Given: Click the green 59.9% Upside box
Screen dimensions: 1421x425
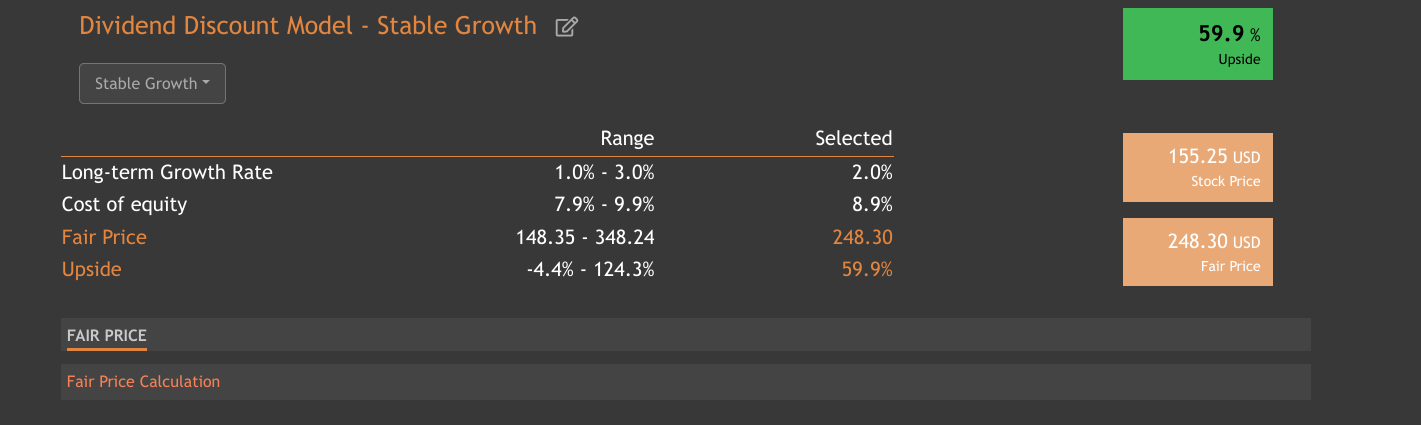Looking at the screenshot, I should [x=1198, y=44].
